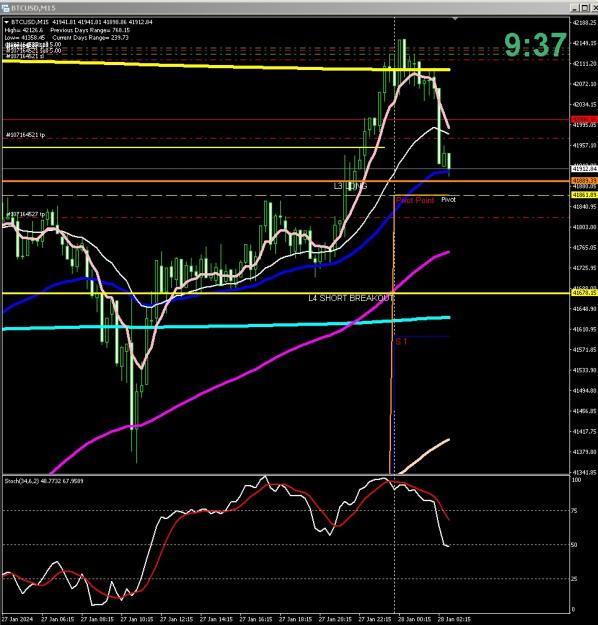The image size is (598, 625).
Task: Click the #107164527 tp order line label
Action: point(26,214)
